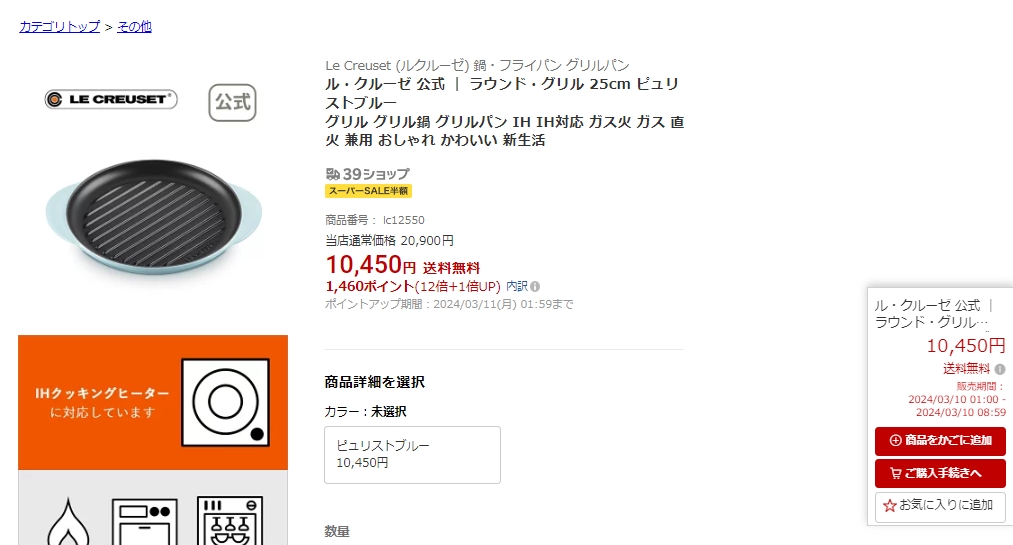
Task: Open the その他 breadcrumb link
Action: [134, 26]
